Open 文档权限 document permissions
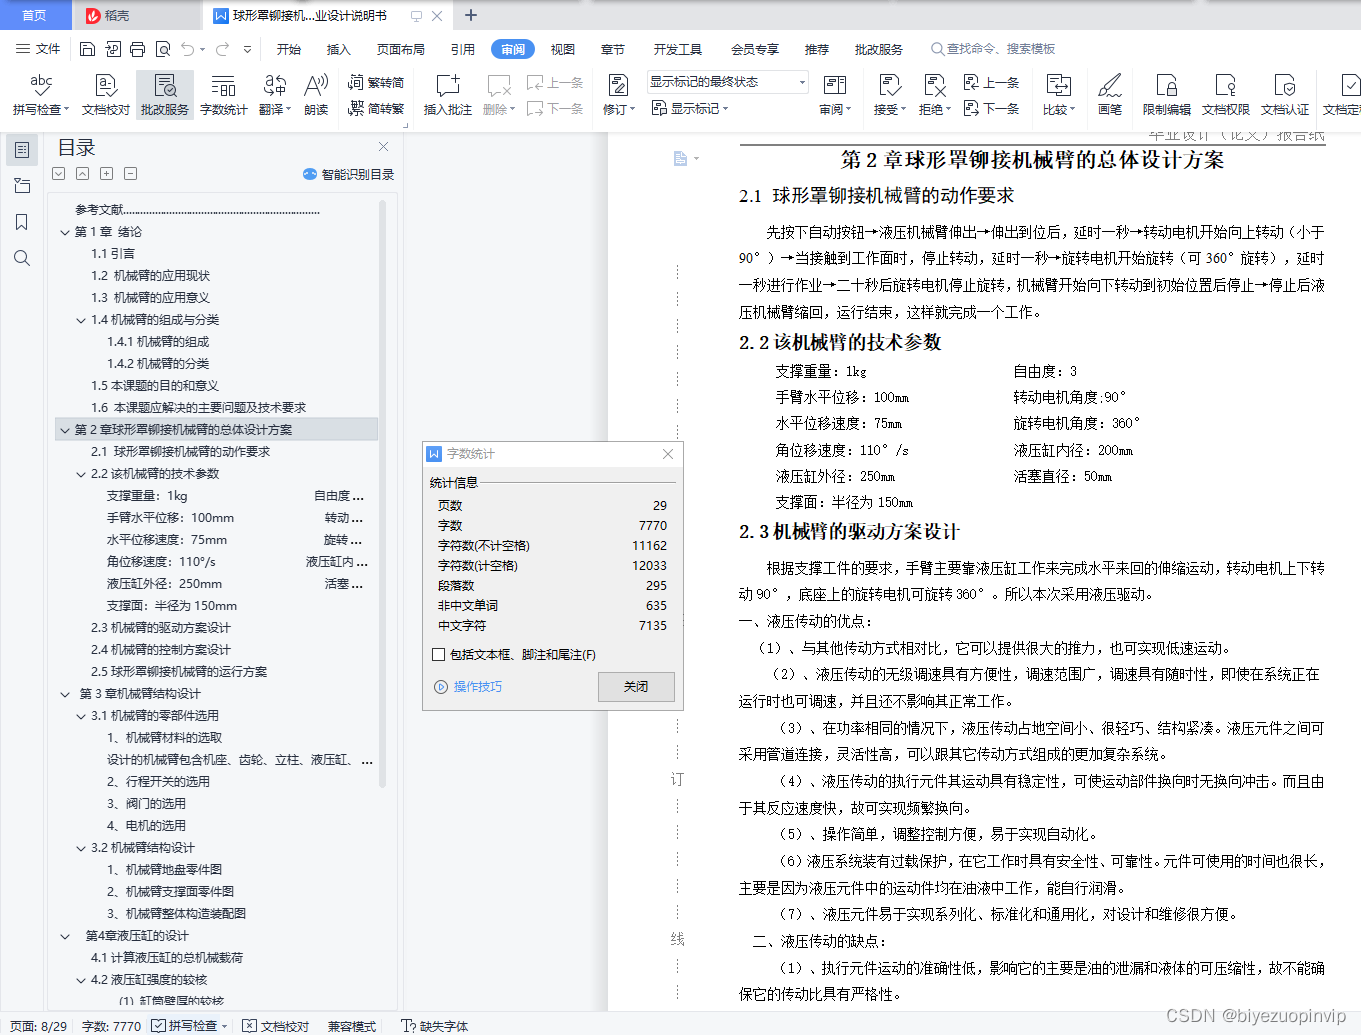Image resolution: width=1361 pixels, height=1035 pixels. [x=1225, y=95]
